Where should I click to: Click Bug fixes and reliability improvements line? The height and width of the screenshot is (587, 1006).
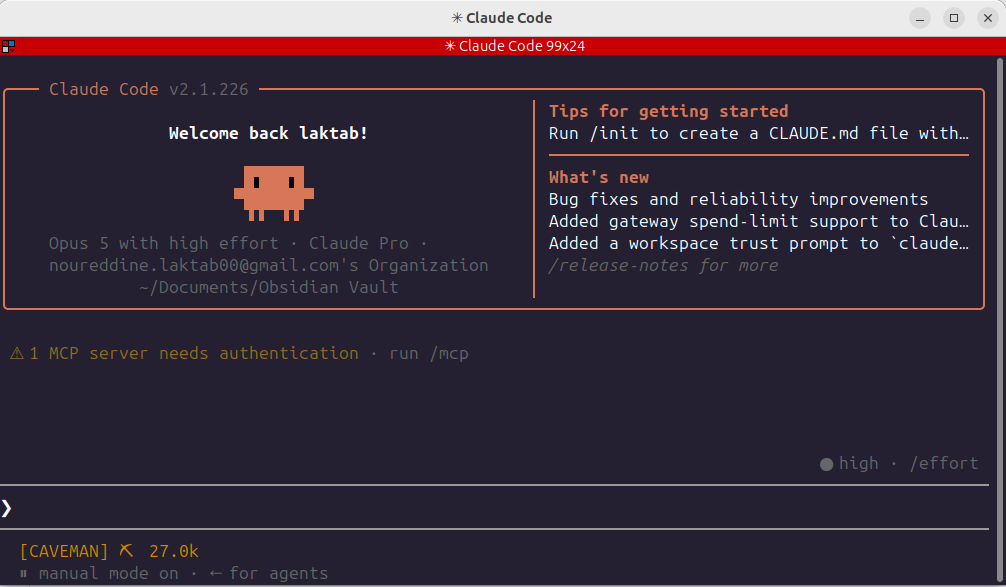(738, 200)
